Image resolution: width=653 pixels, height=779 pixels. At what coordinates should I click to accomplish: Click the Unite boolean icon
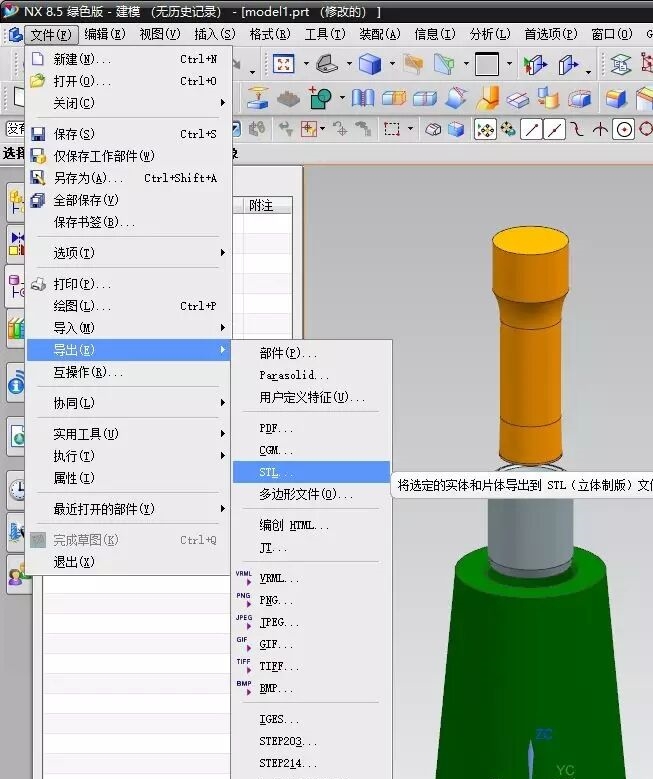[321, 98]
